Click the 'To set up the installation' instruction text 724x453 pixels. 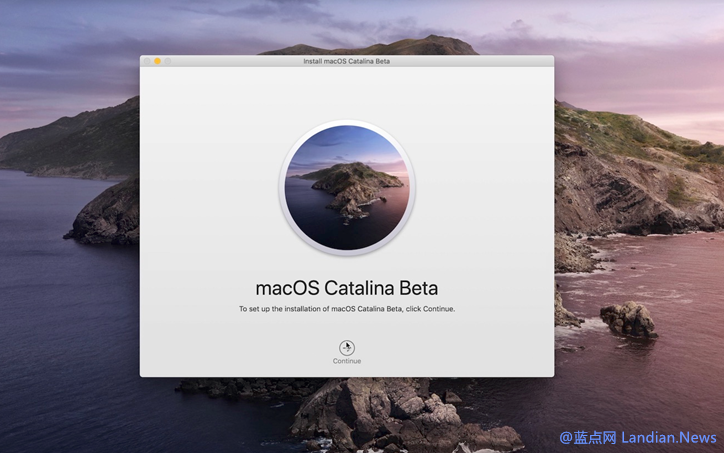(x=347, y=309)
